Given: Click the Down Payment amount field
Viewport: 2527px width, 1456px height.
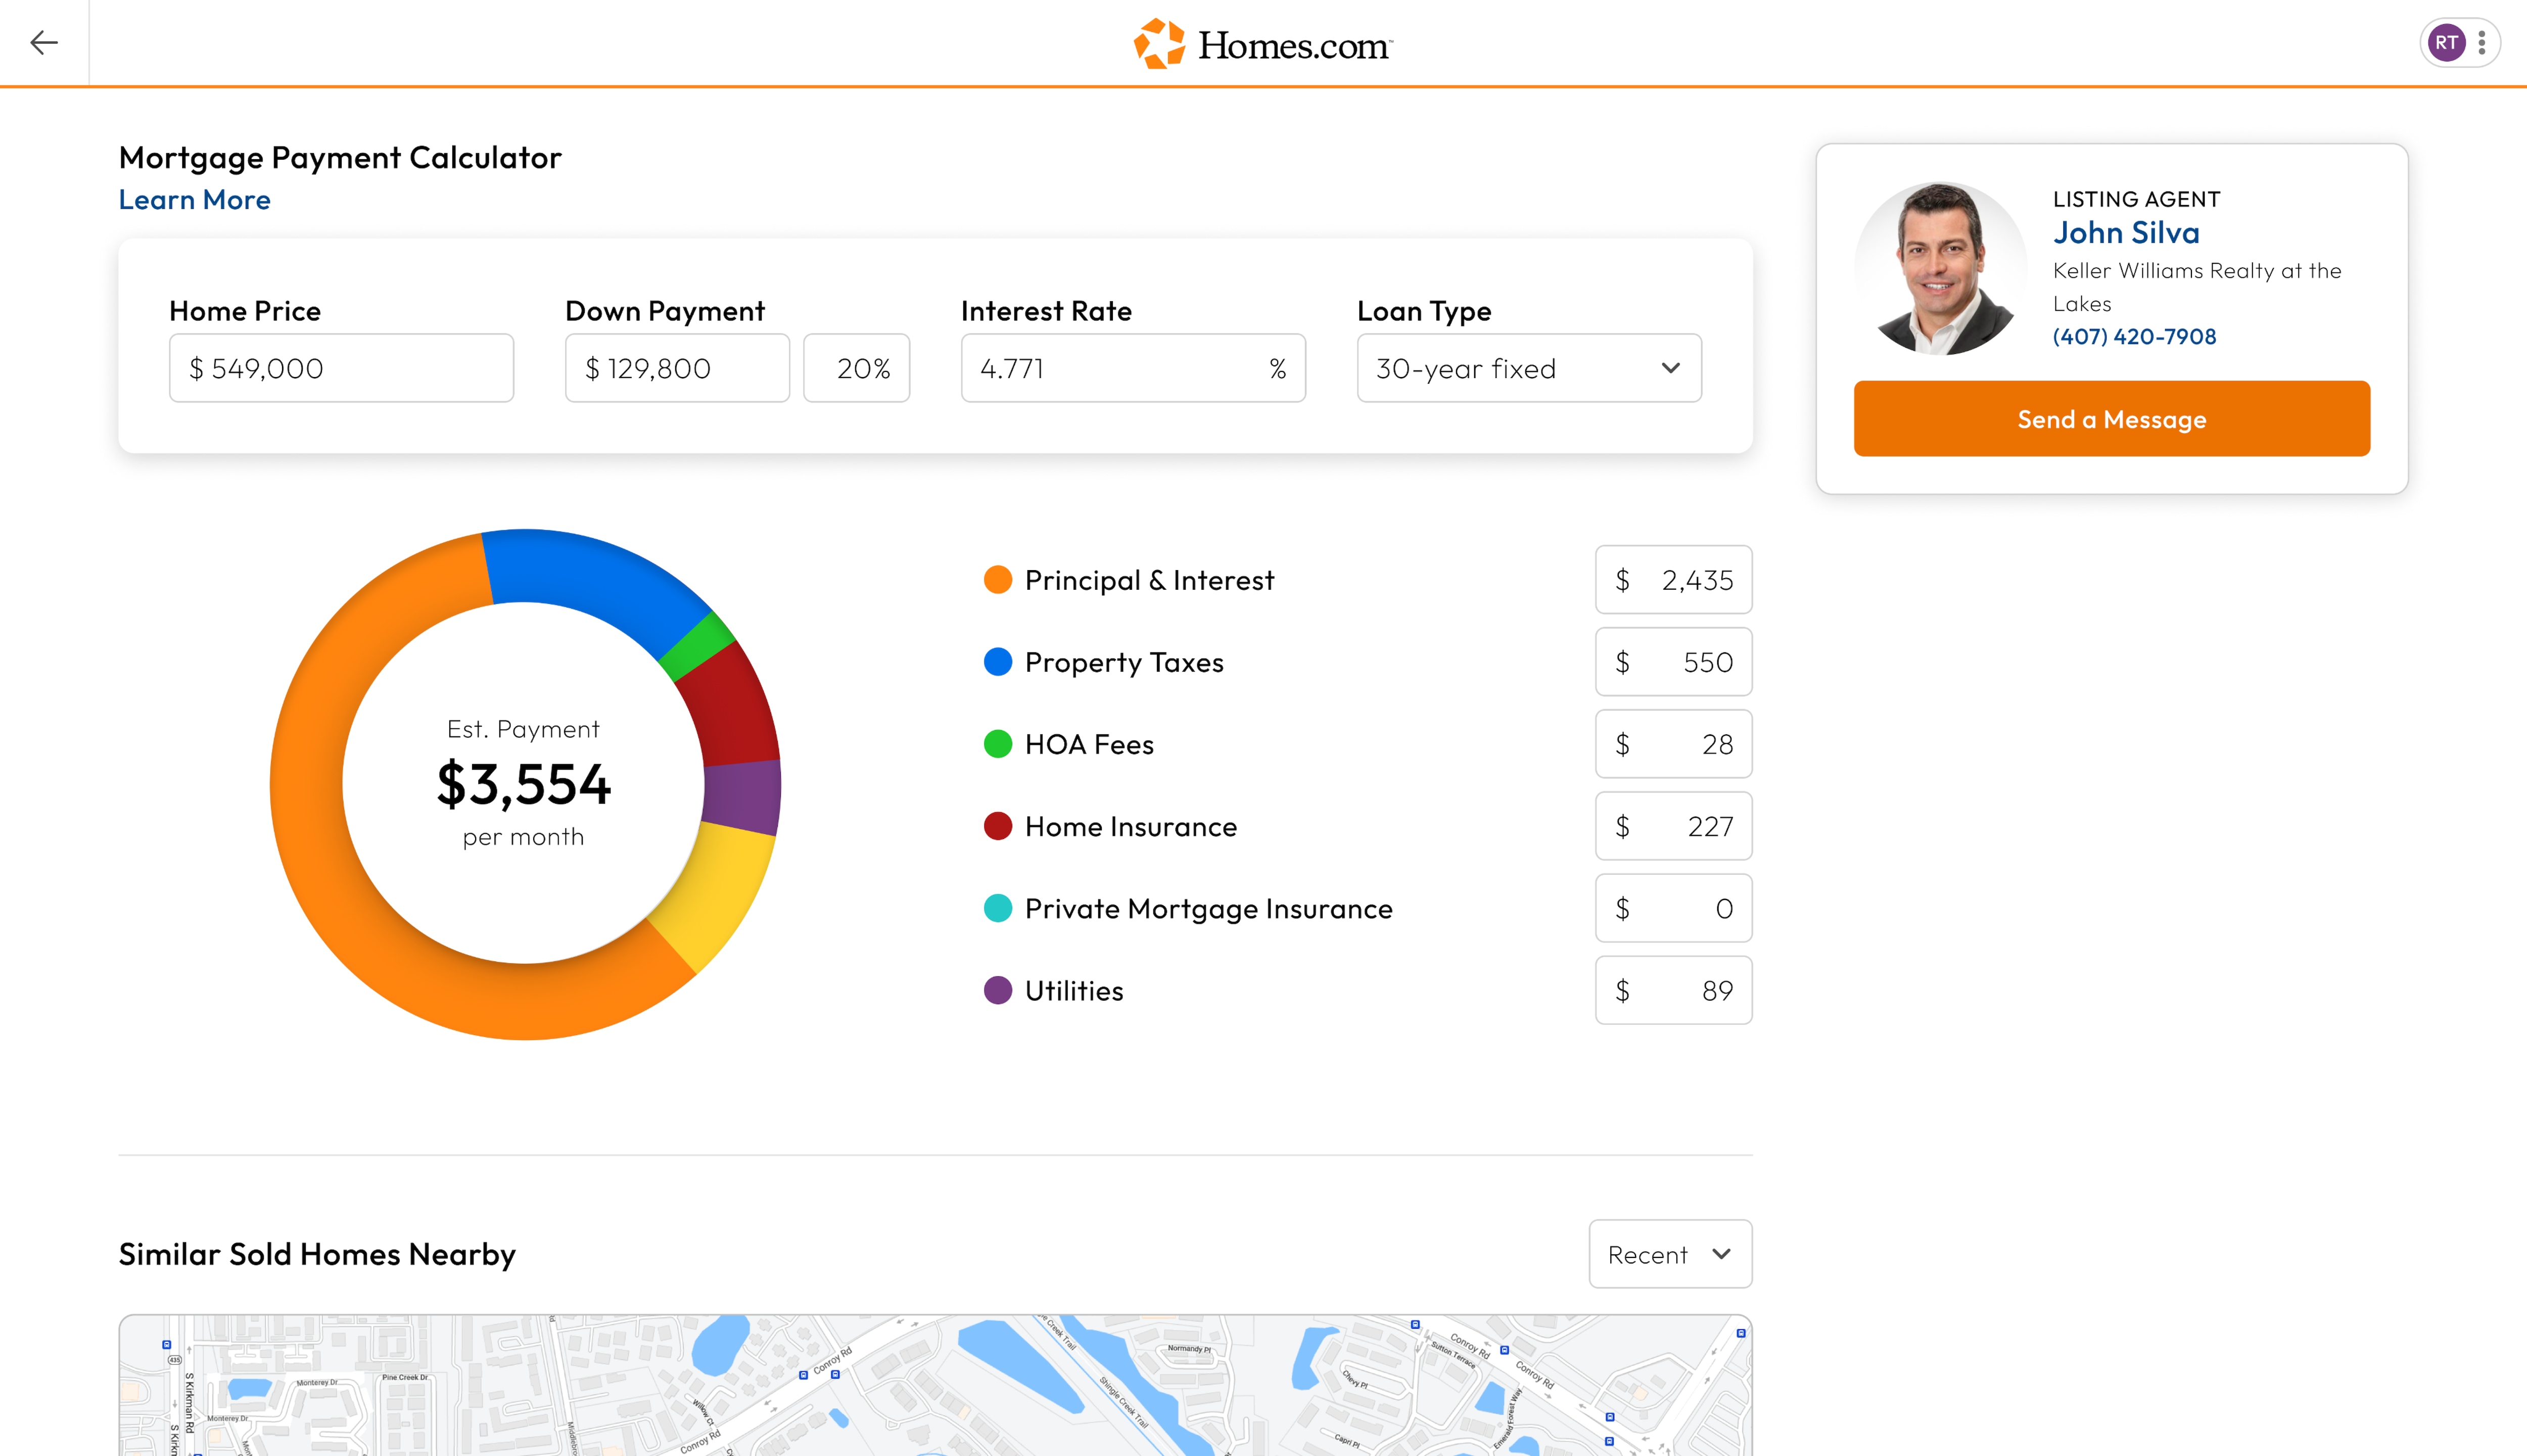Looking at the screenshot, I should pyautogui.click(x=677, y=368).
